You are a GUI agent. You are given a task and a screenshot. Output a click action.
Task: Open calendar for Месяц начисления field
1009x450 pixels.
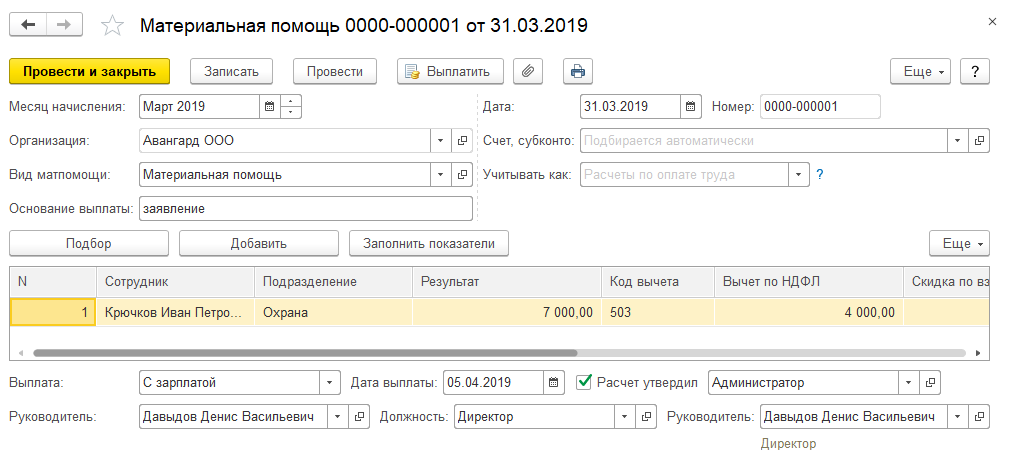click(x=269, y=106)
